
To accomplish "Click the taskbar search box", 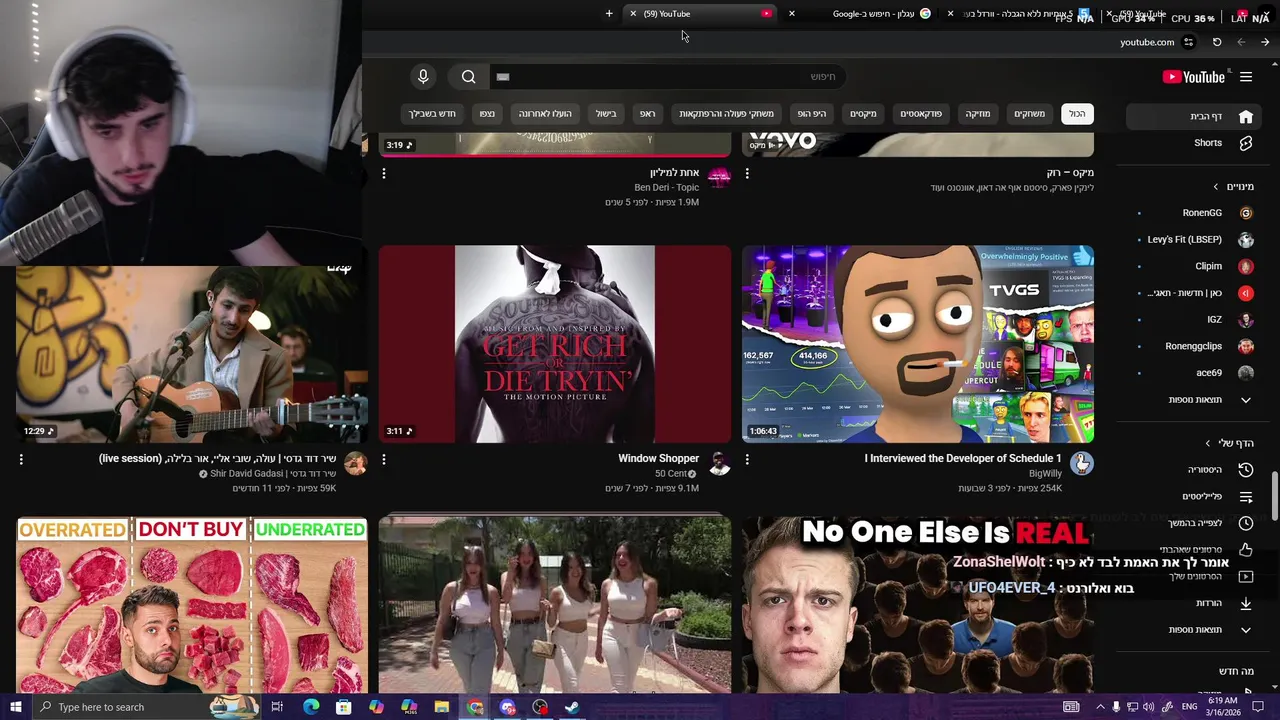I will click(x=148, y=707).
